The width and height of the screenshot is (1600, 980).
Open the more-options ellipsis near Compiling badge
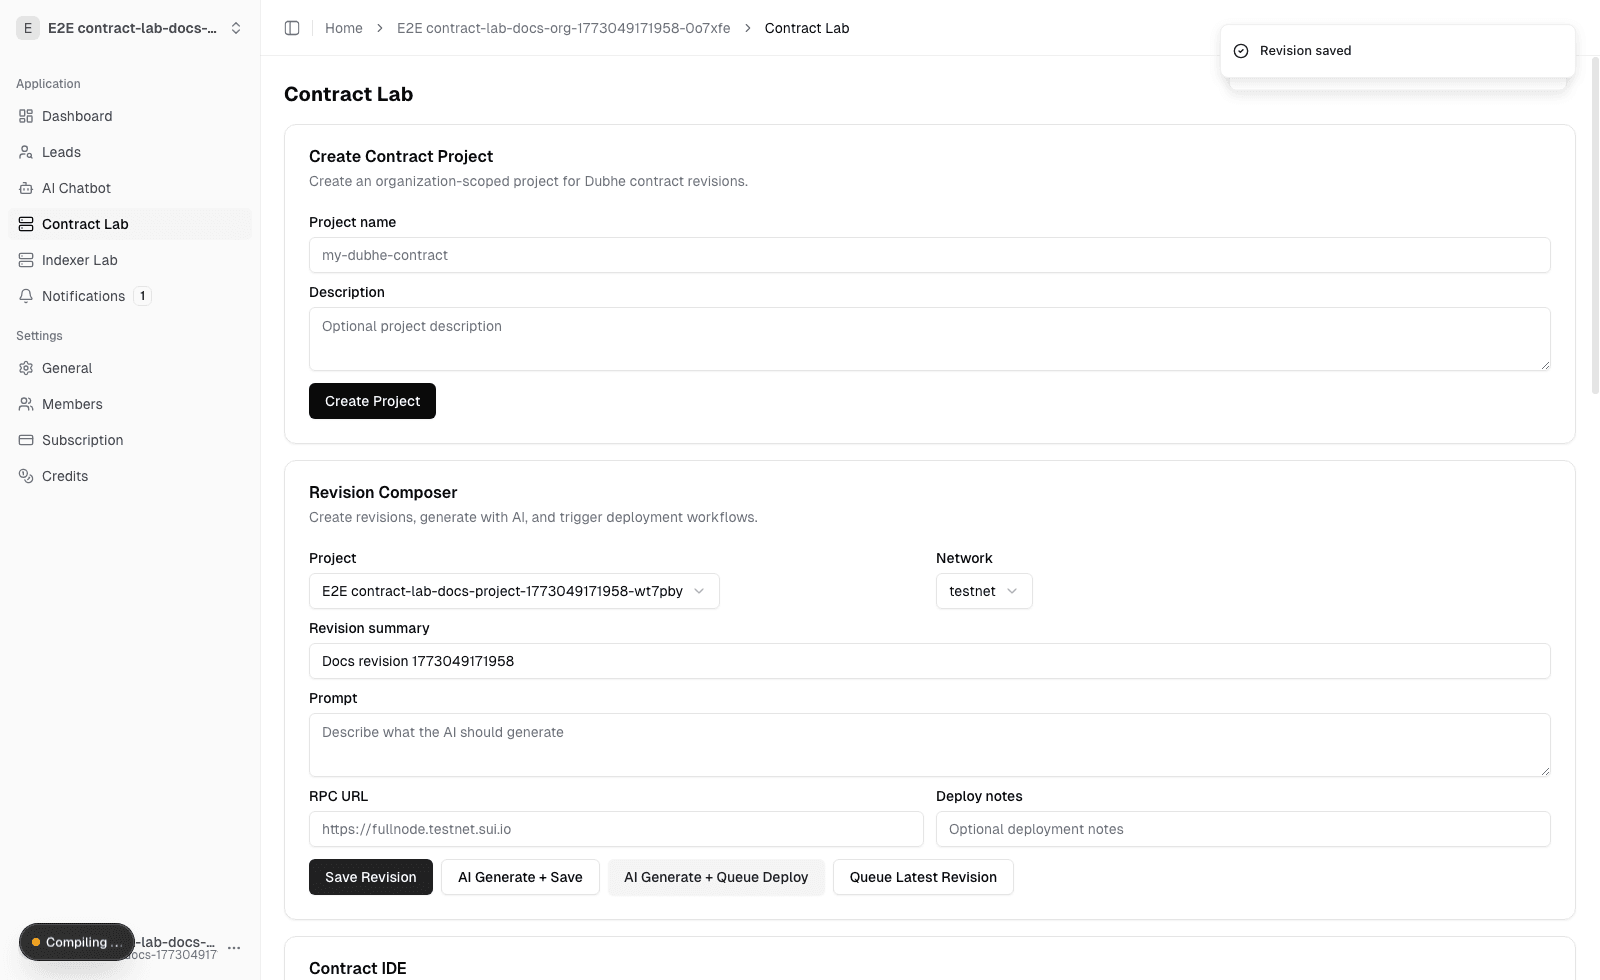234,948
